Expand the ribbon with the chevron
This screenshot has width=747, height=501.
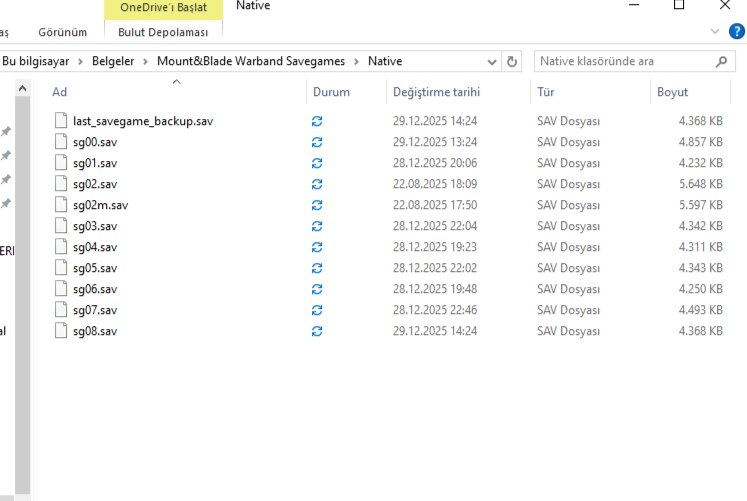(x=715, y=31)
